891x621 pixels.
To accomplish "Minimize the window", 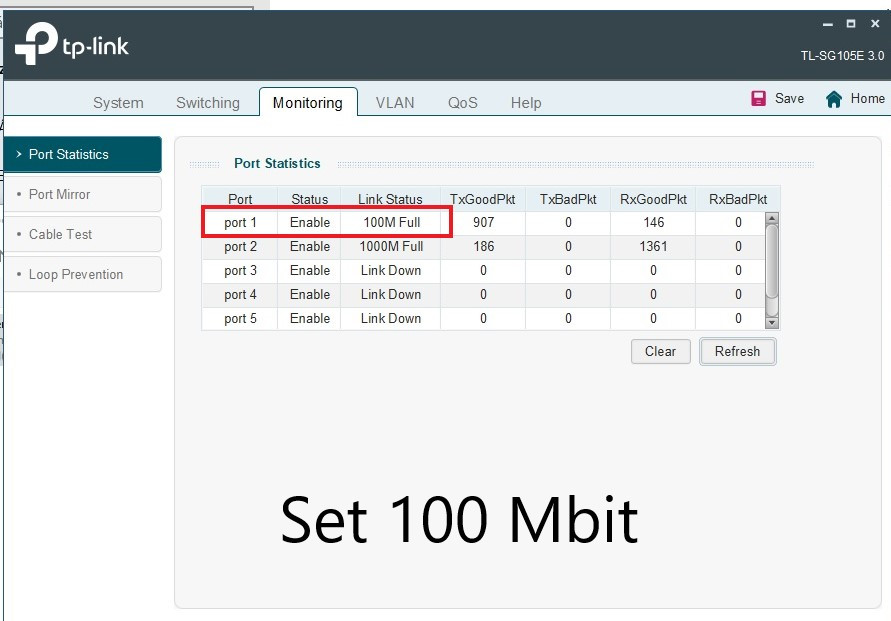I will (x=827, y=24).
